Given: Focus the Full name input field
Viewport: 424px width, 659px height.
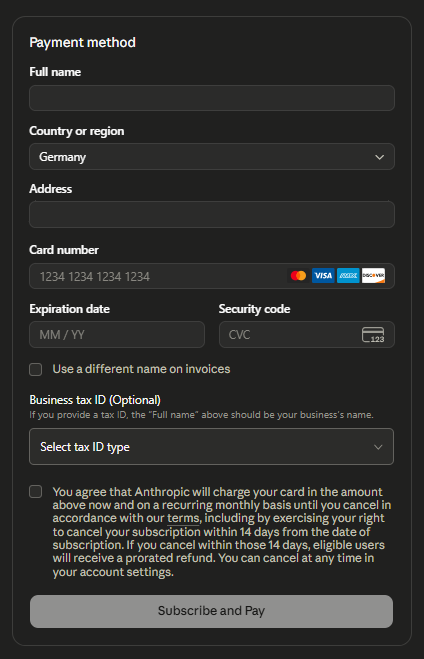Looking at the screenshot, I should pos(212,98).
